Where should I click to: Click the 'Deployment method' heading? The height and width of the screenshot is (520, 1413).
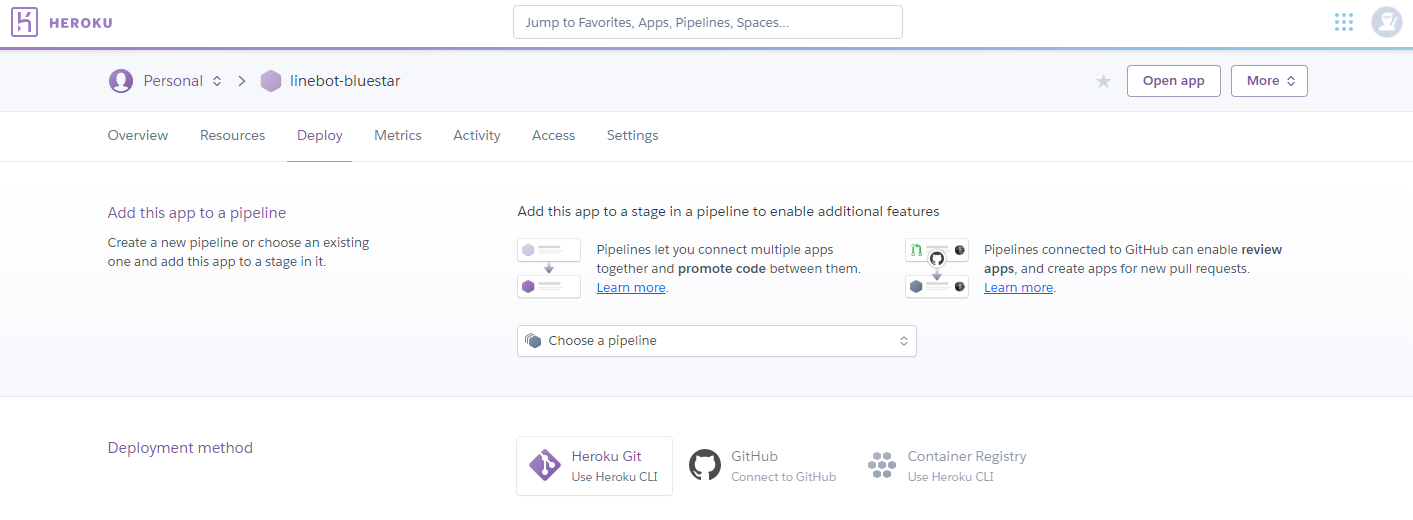pyautogui.click(x=180, y=448)
